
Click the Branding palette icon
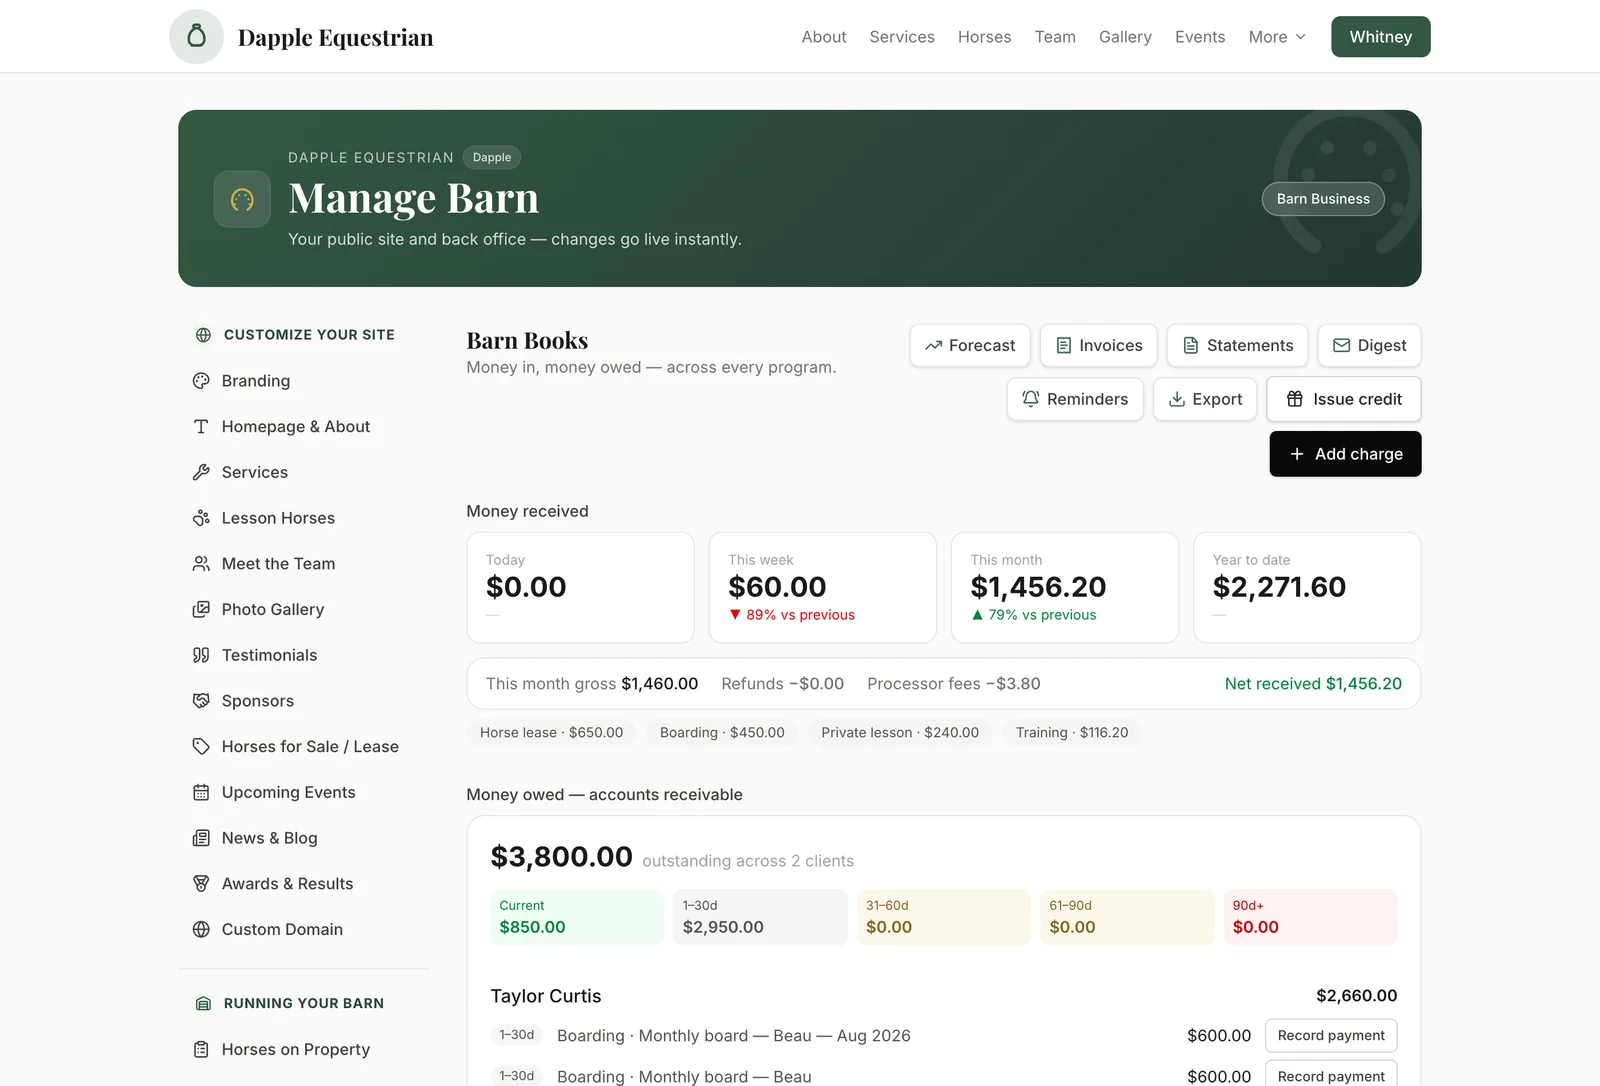[201, 381]
